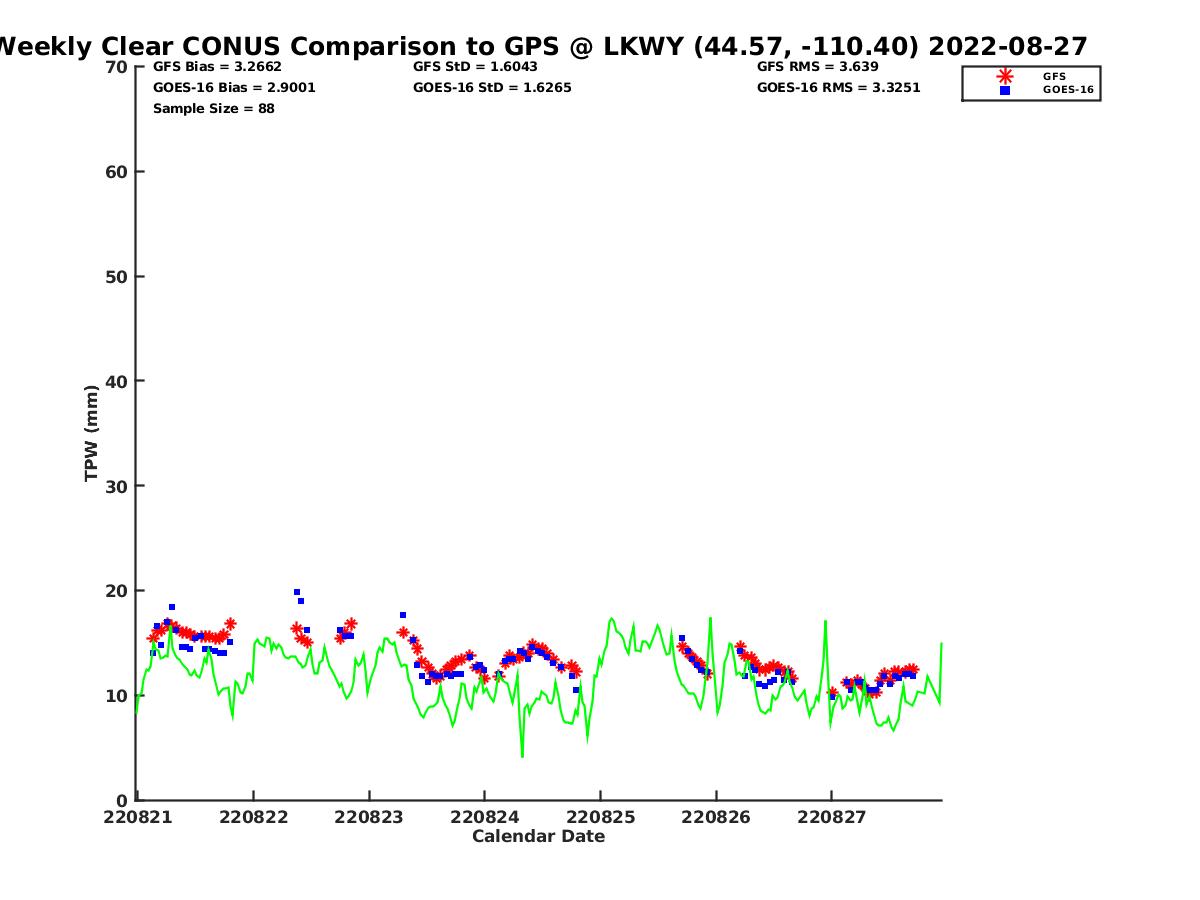Click the GFS Bias = 3.2662 text
Image resolution: width=1200 pixels, height=900 pixels.
(217, 67)
